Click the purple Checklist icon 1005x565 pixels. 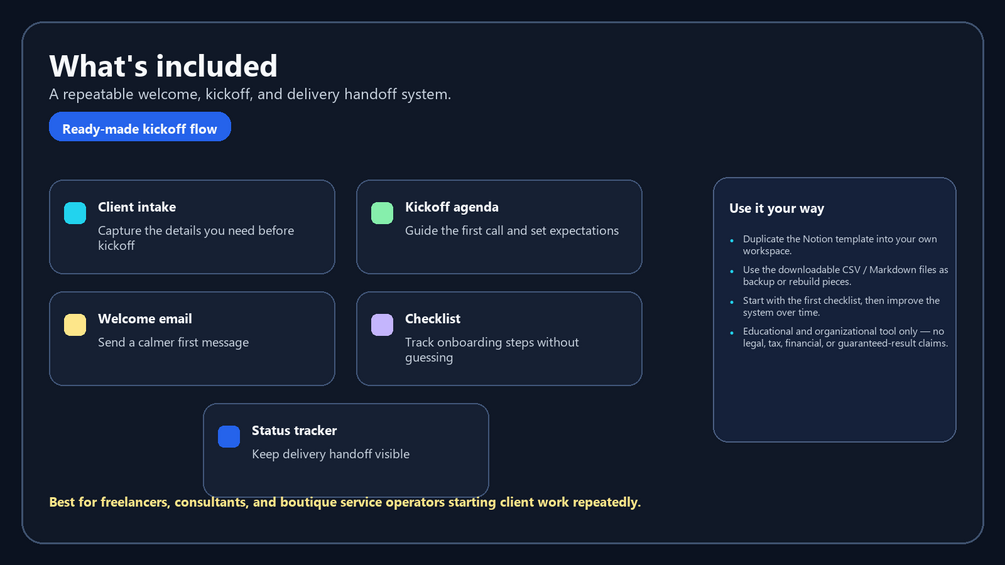[382, 325]
